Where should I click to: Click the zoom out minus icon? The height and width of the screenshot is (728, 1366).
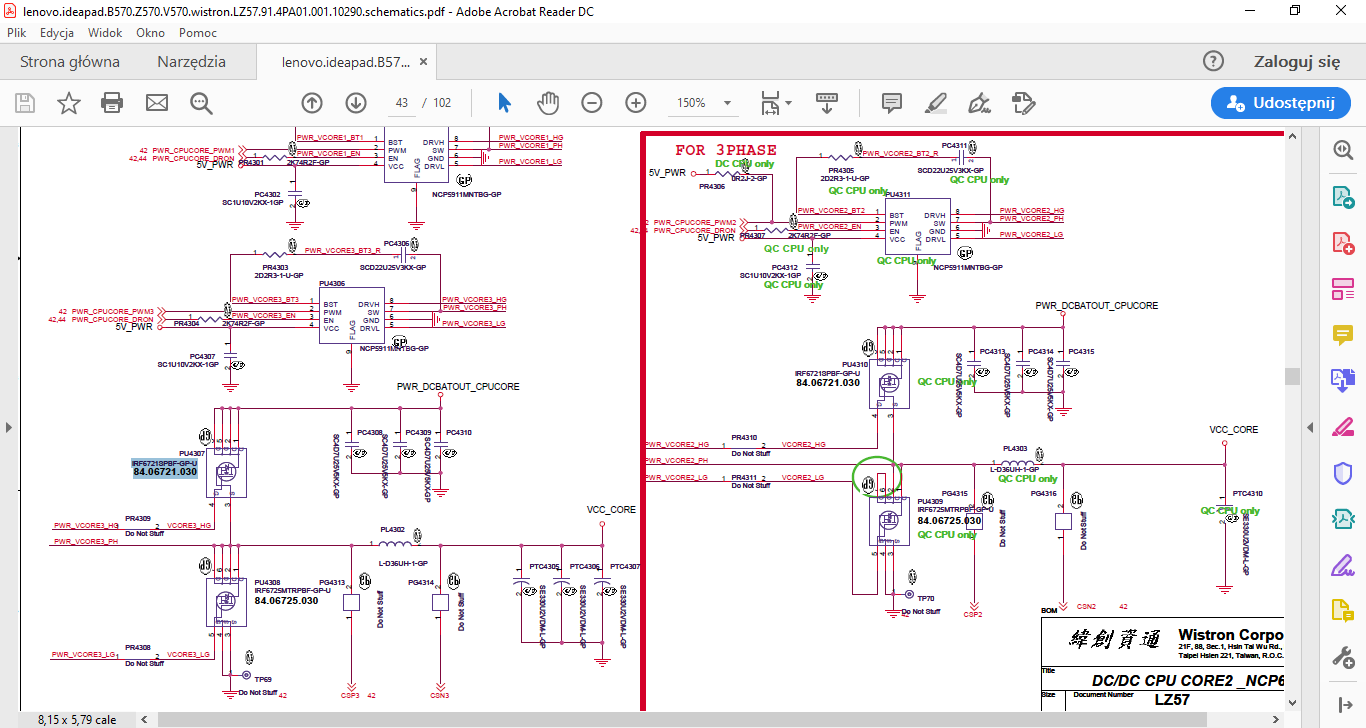592,103
